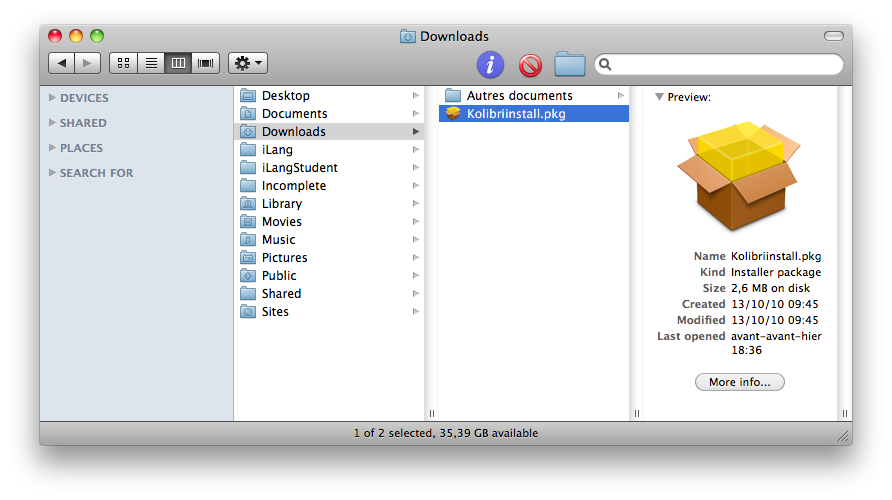Click the More info... button
Image resolution: width=892 pixels, height=500 pixels.
click(740, 382)
